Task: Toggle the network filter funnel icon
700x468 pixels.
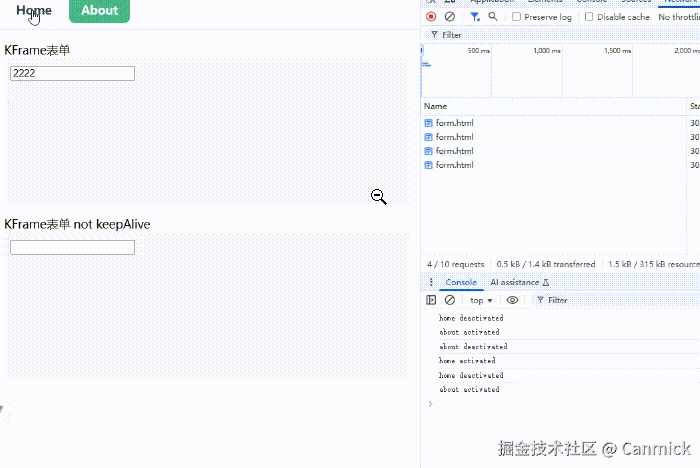Action: pos(475,17)
